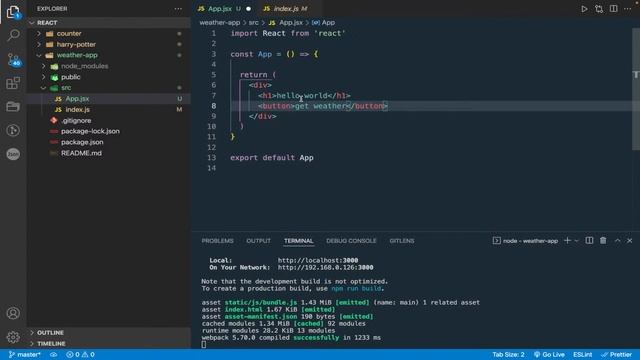Click ESLint status bar item
Screen dimensions: 640x360
pos(582,354)
